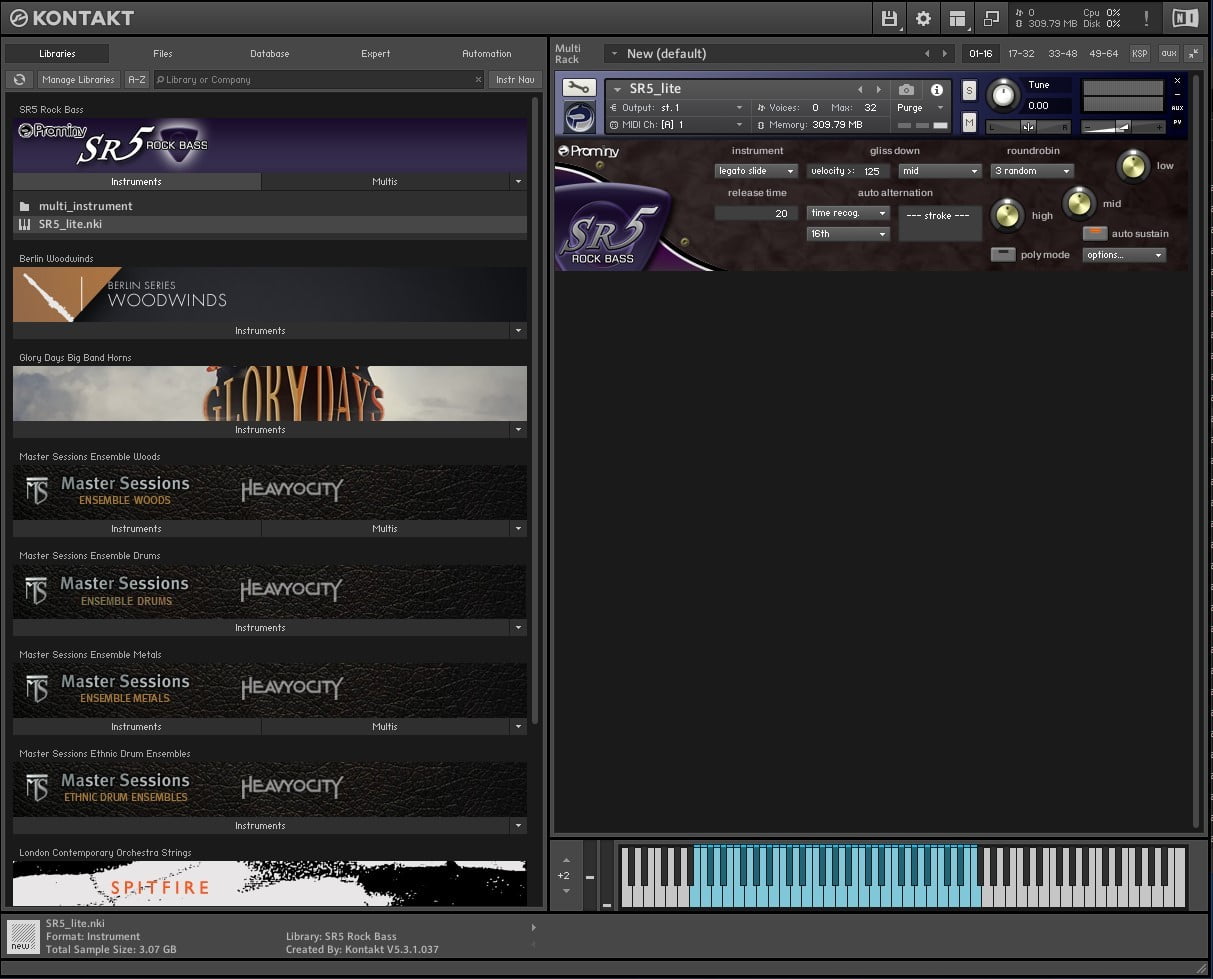1213x979 pixels.
Task: Switch to the Automation tab
Action: tap(487, 54)
